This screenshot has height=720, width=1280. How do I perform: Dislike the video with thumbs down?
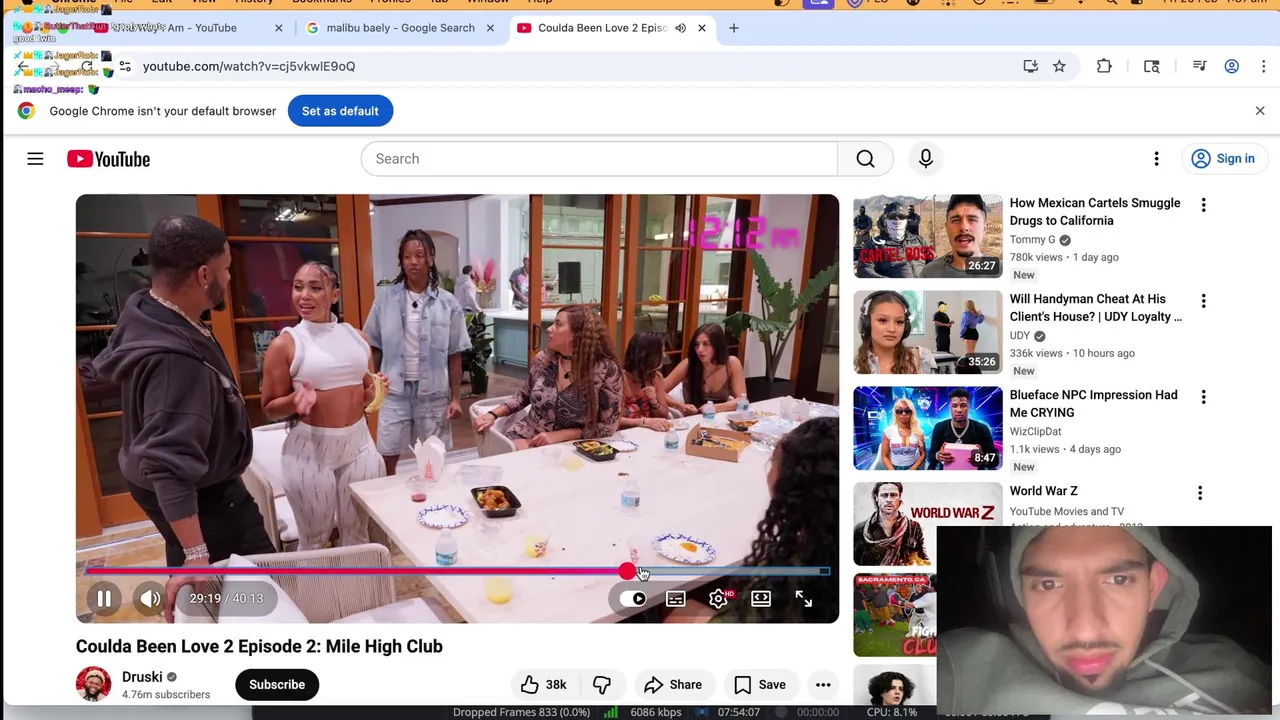[602, 685]
